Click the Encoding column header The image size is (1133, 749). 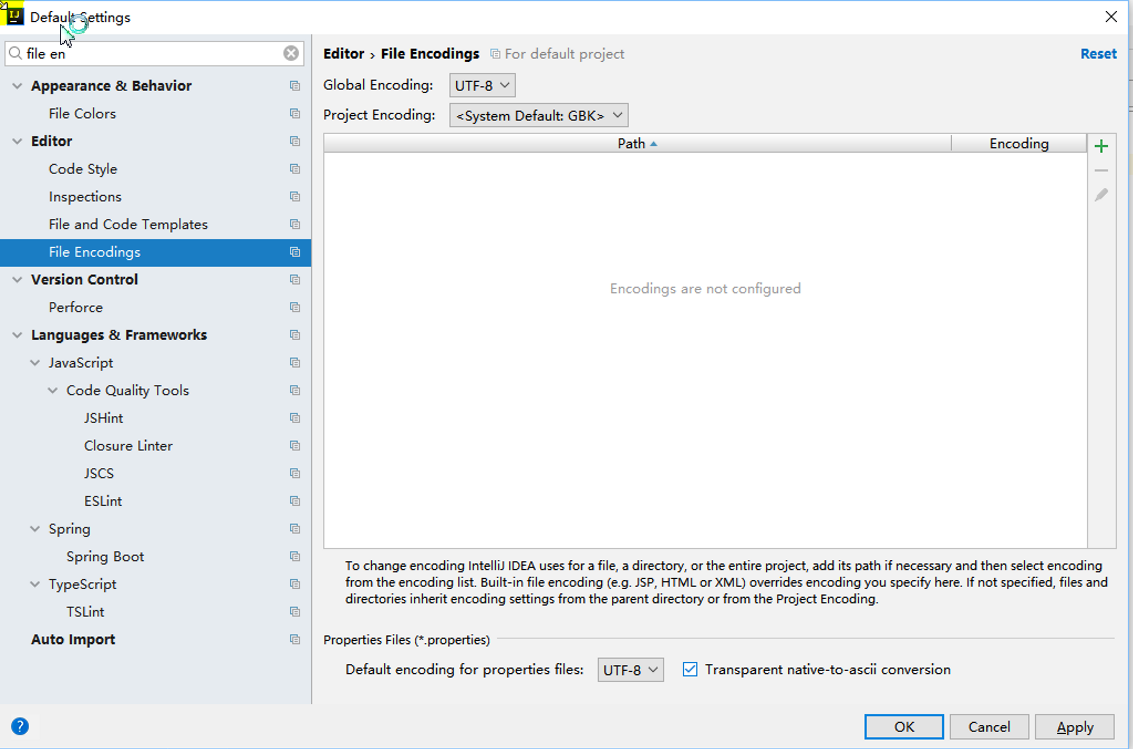click(x=1019, y=143)
